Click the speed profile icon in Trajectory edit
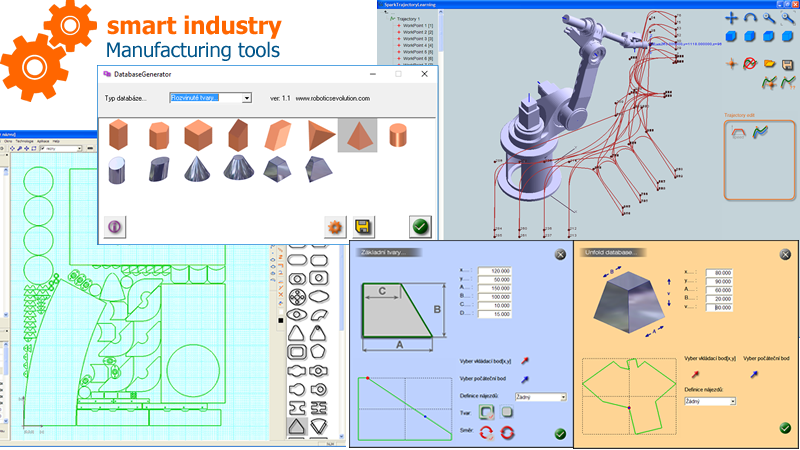The height and width of the screenshot is (450, 800). click(738, 134)
